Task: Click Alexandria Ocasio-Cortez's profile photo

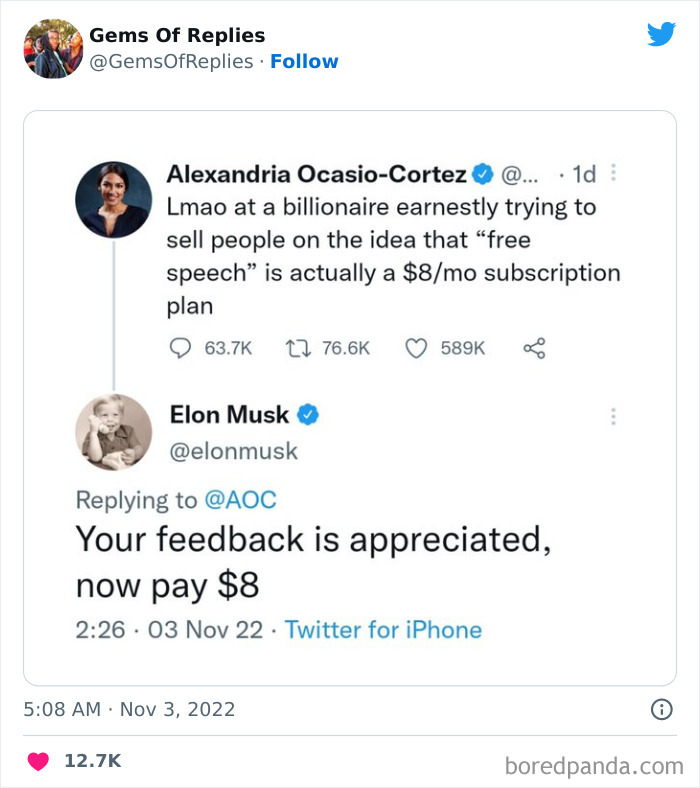Action: (114, 199)
